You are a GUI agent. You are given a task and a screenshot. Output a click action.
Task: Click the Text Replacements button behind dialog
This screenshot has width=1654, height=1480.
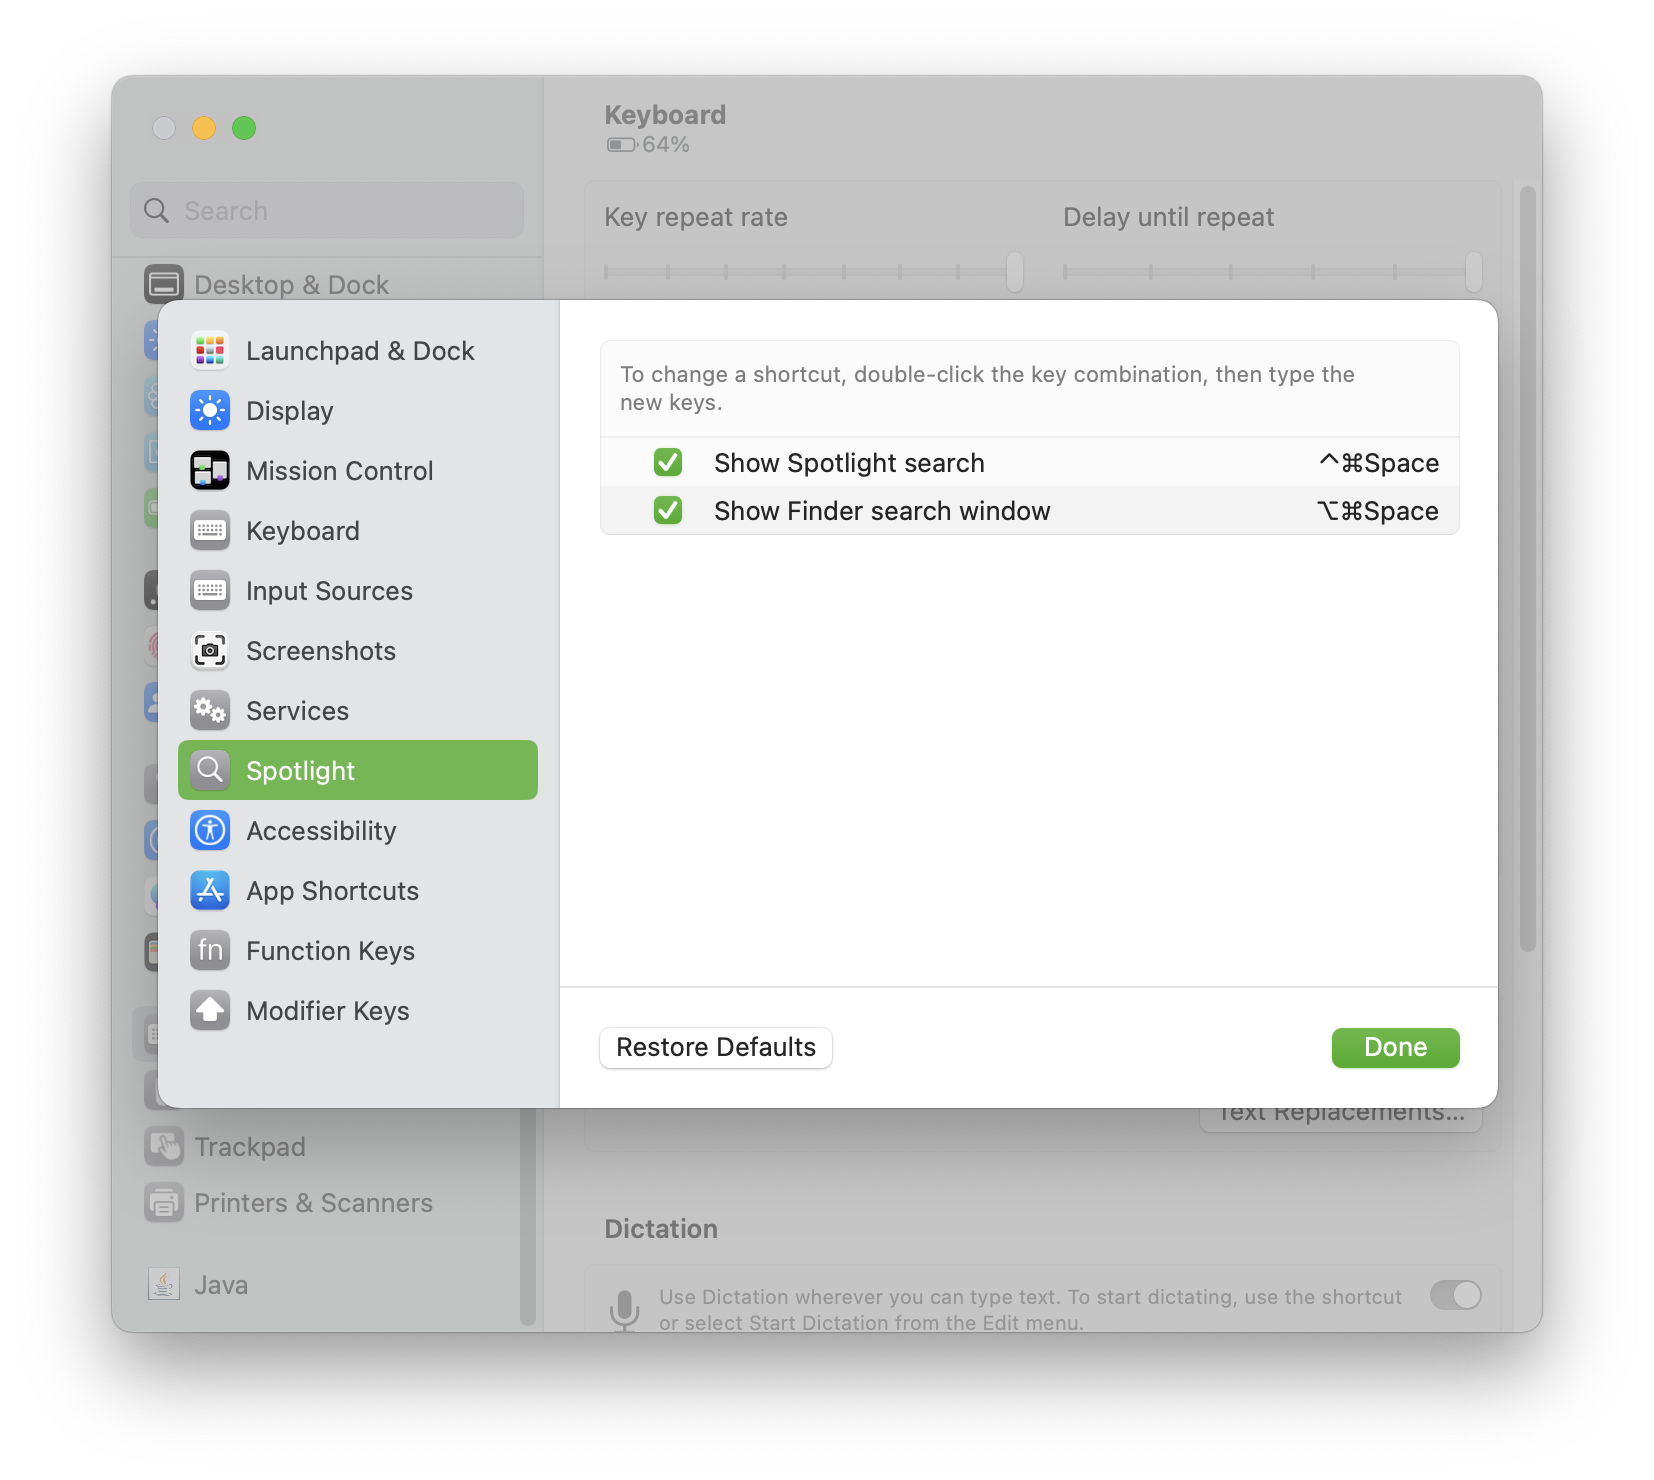click(x=1340, y=1118)
